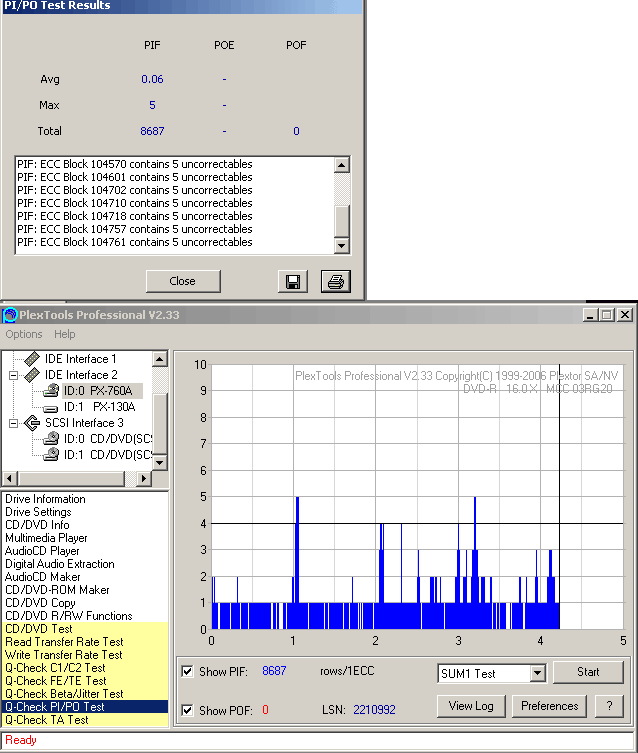Image resolution: width=638 pixels, height=753 pixels.
Task: Click scroll down arrow in results log
Action: click(341, 245)
